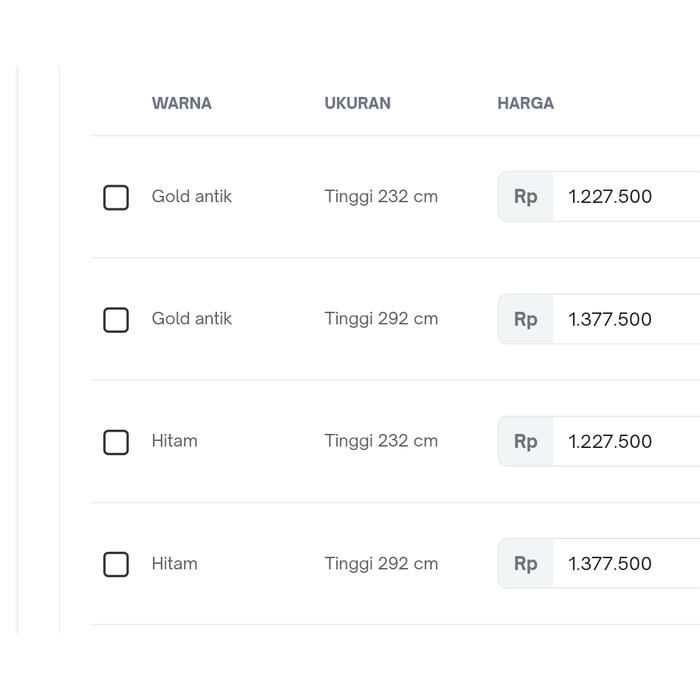The height and width of the screenshot is (700, 700).
Task: Click the Hitam label in the third row
Action: (x=175, y=441)
